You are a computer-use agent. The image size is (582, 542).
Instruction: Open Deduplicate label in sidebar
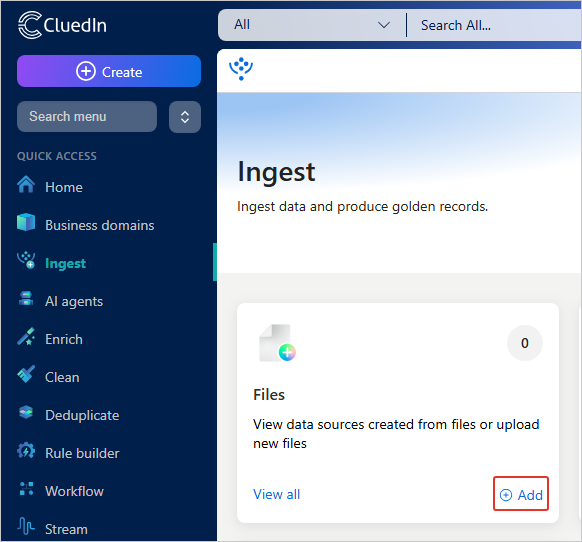pos(82,415)
